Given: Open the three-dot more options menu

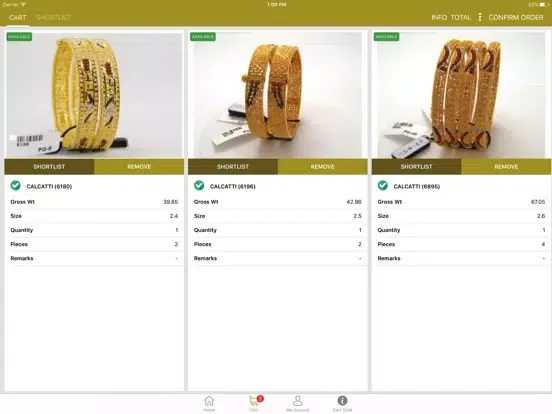Looking at the screenshot, I should (x=479, y=17).
